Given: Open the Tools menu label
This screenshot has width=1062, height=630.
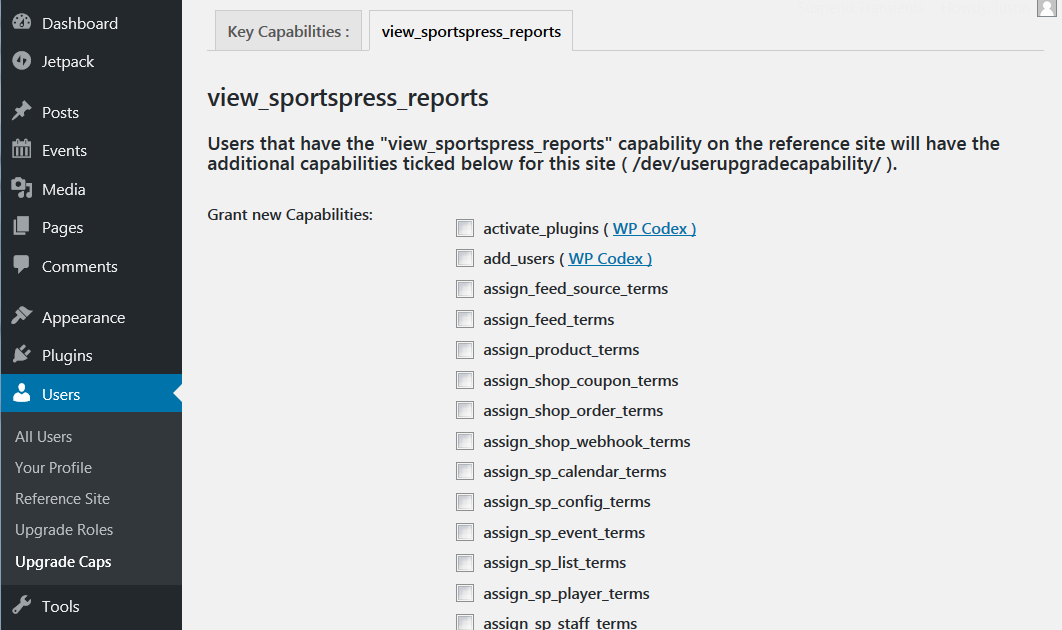Looking at the screenshot, I should 60,606.
